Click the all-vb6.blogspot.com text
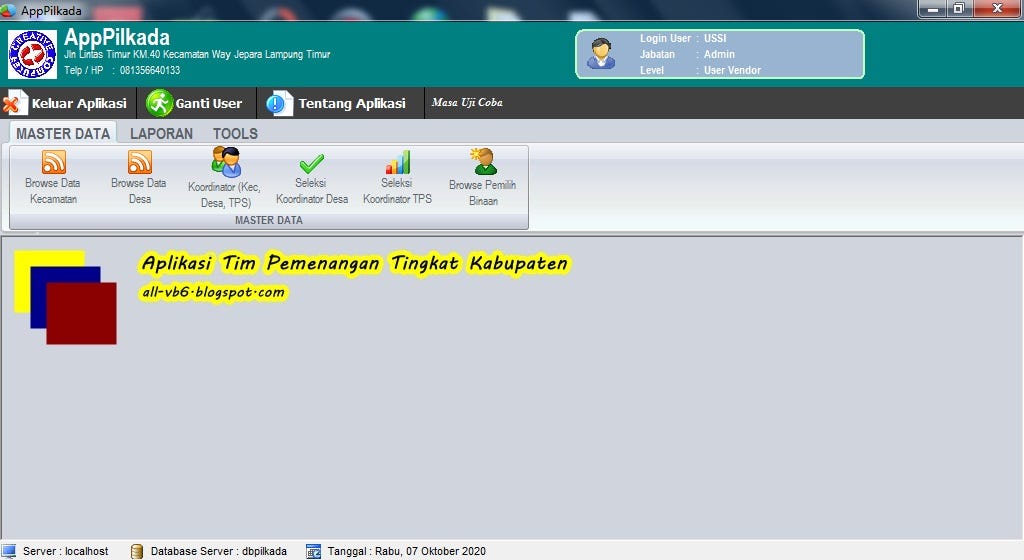The image size is (1024, 560). coord(214,292)
